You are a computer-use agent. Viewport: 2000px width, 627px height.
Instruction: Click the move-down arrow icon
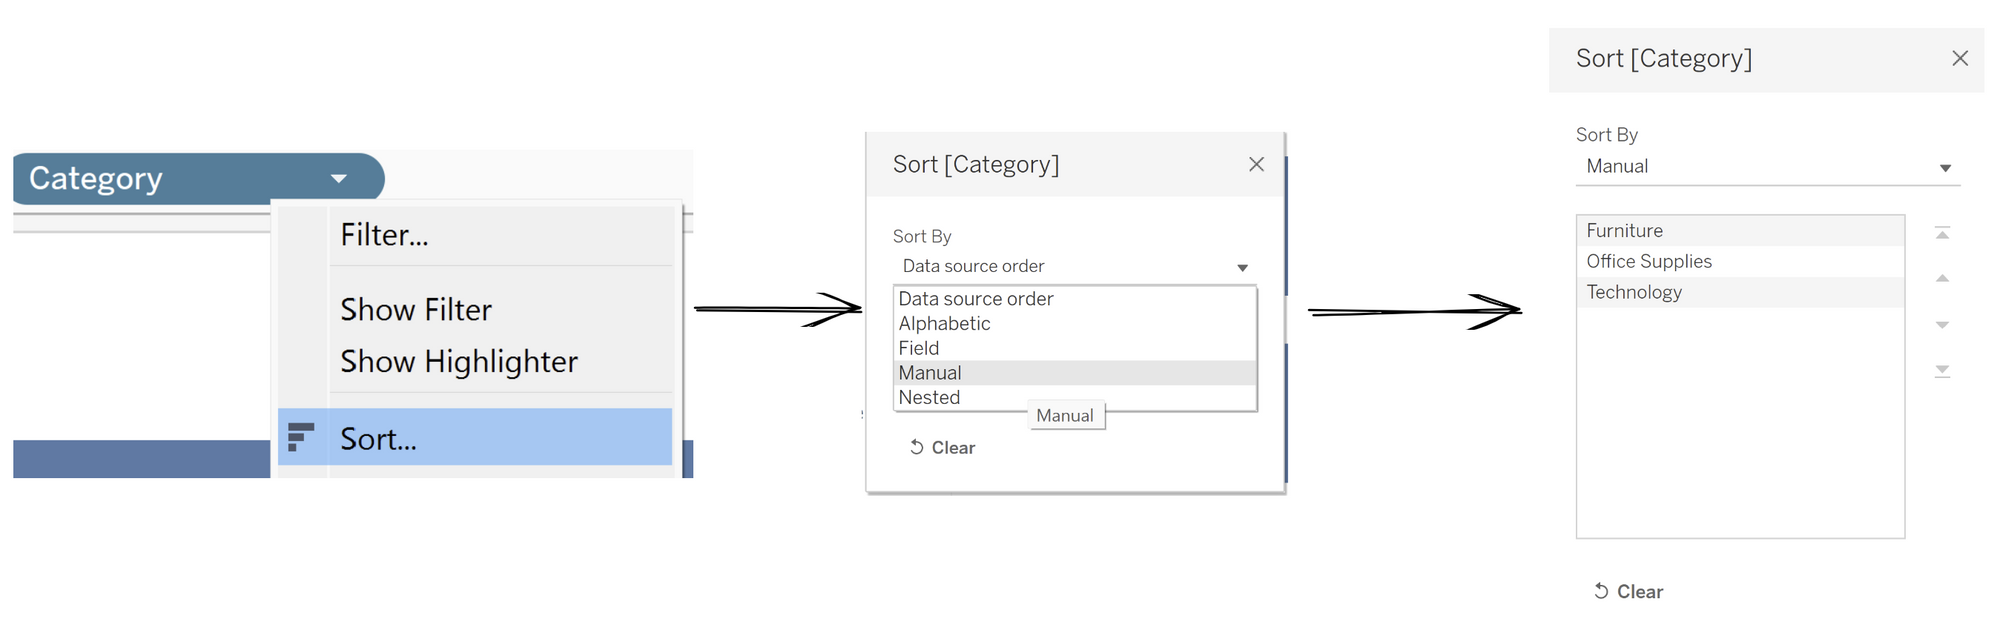pyautogui.click(x=1942, y=325)
